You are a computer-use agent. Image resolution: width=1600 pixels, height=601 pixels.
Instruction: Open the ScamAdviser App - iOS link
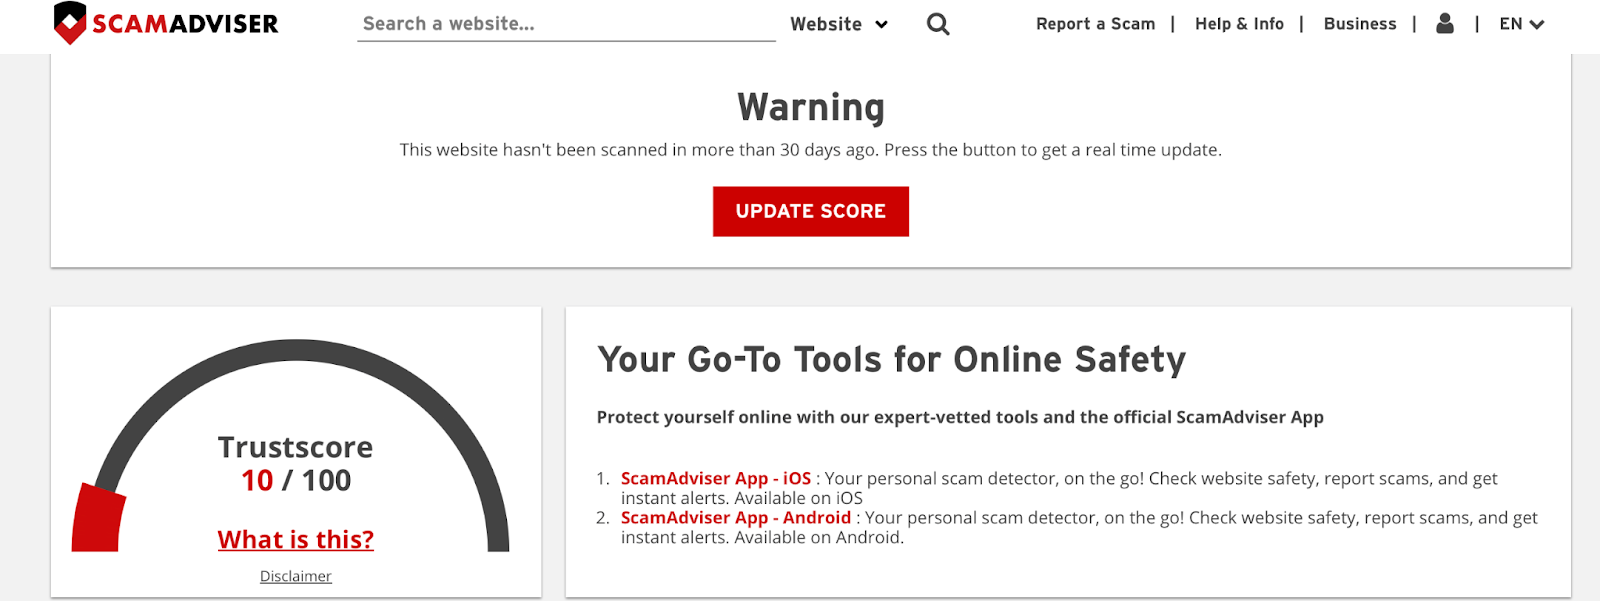pyautogui.click(x=715, y=479)
